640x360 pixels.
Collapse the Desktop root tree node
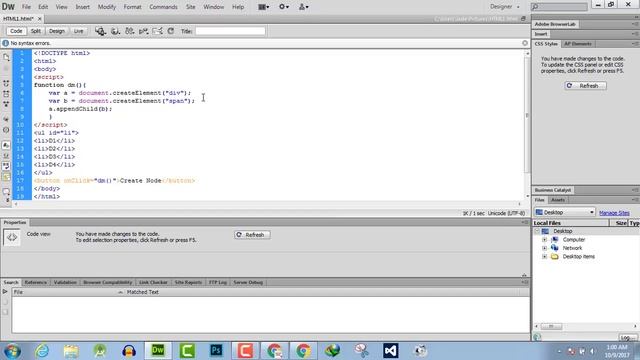pos(537,231)
